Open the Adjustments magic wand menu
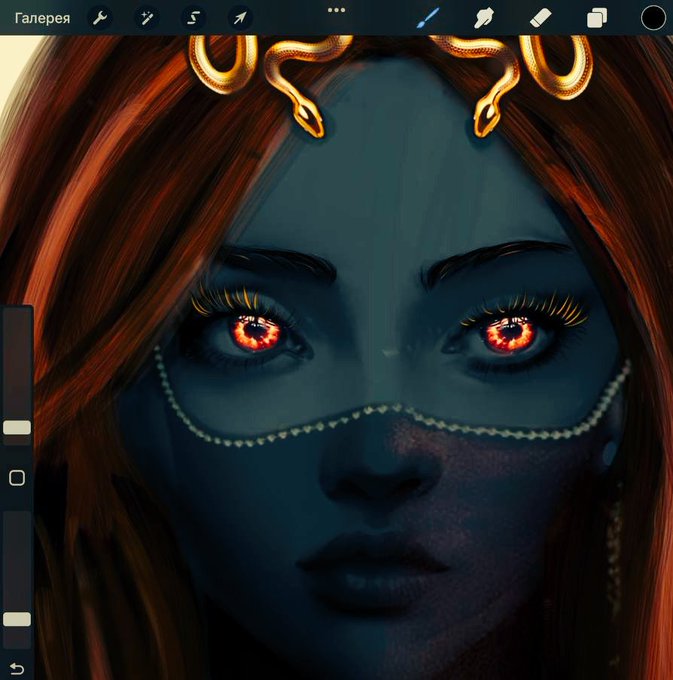The height and width of the screenshot is (680, 673). click(147, 18)
